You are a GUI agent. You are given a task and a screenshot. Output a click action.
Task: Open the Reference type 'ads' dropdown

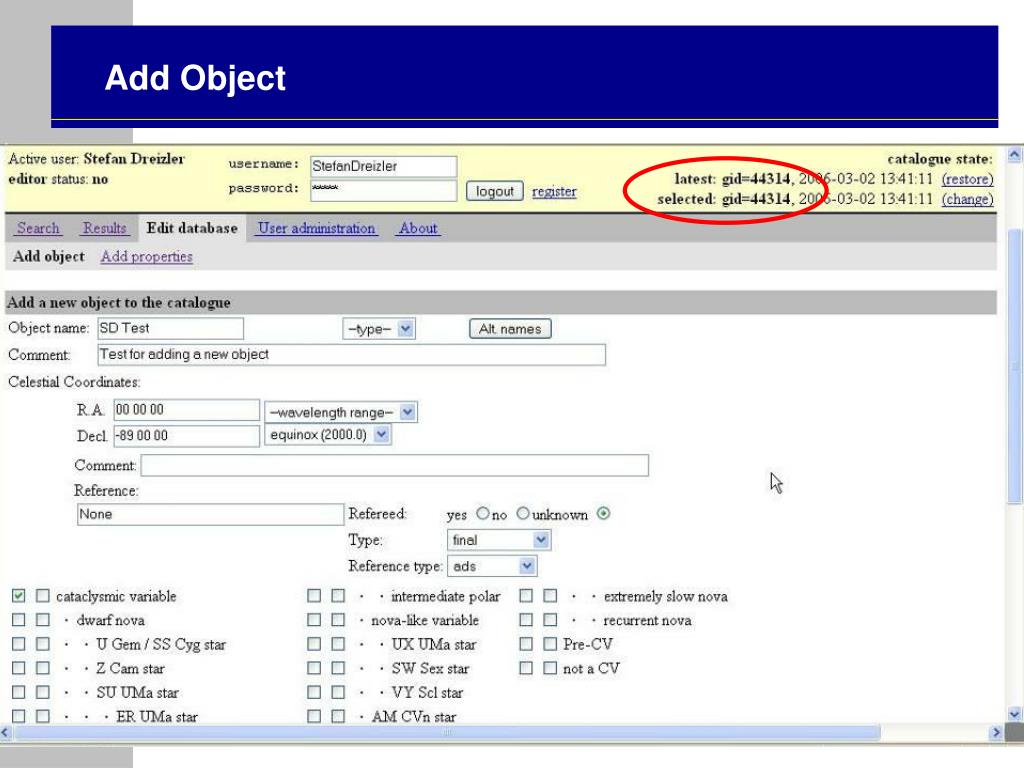(492, 566)
